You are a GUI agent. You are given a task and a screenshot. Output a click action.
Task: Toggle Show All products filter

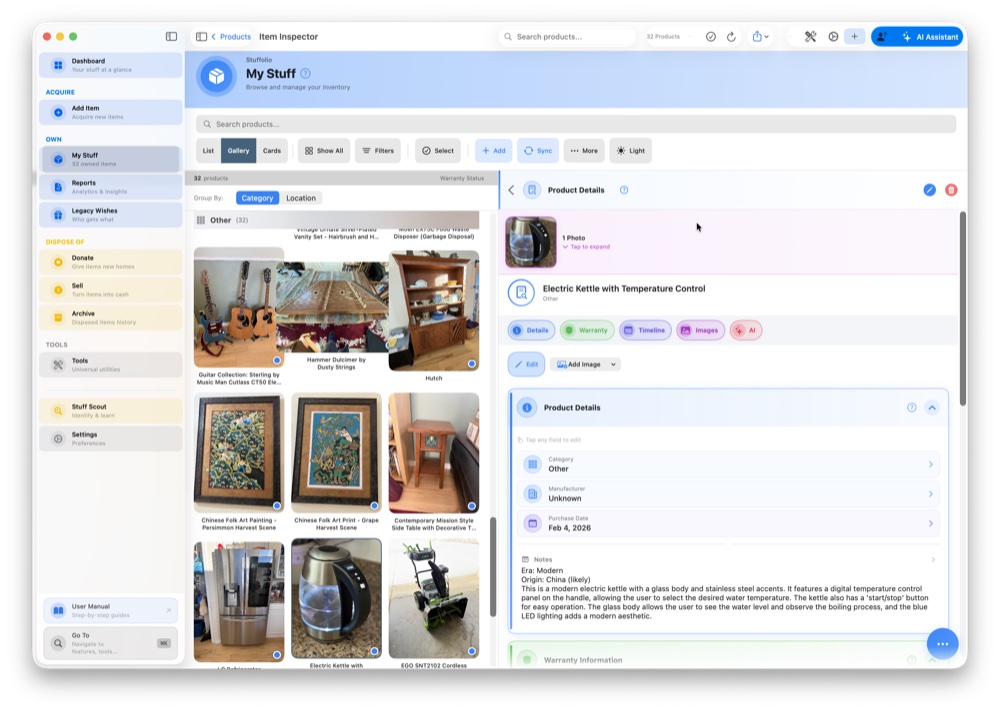[x=323, y=150]
